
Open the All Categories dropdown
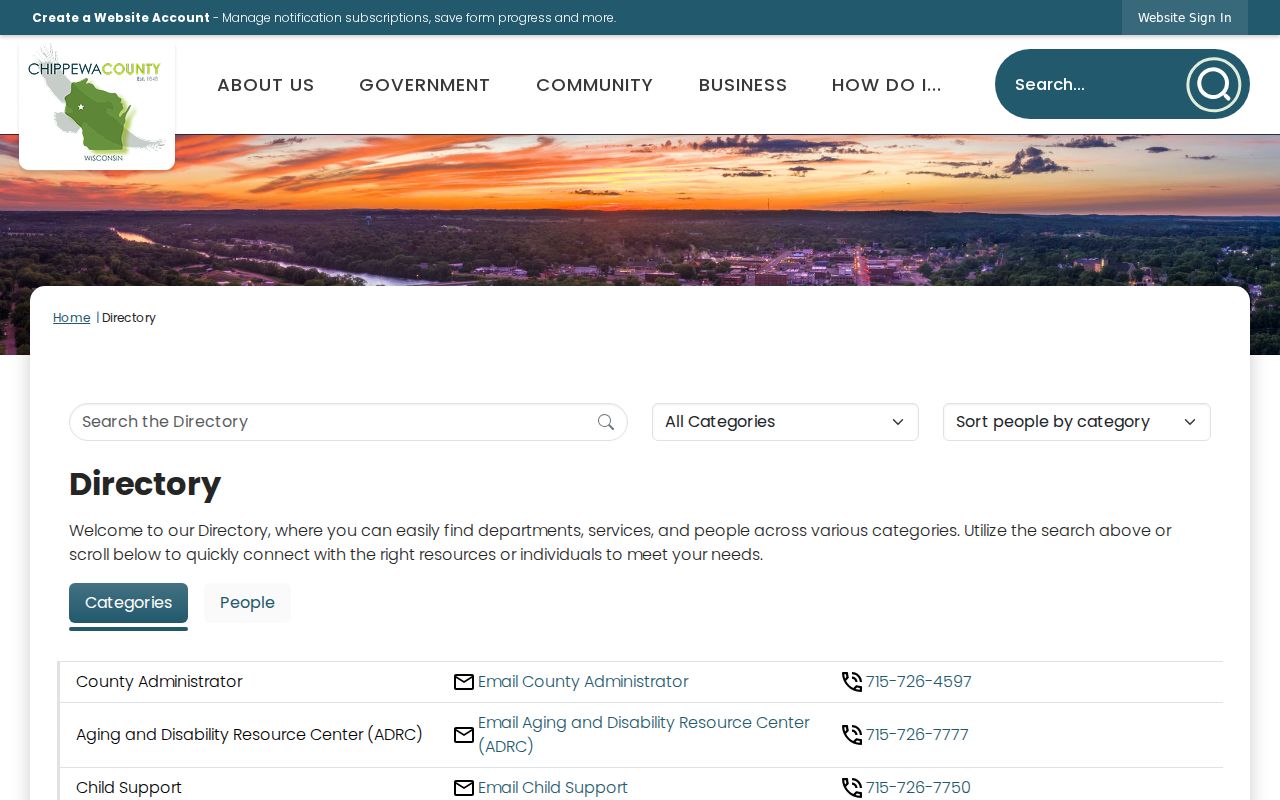point(785,422)
